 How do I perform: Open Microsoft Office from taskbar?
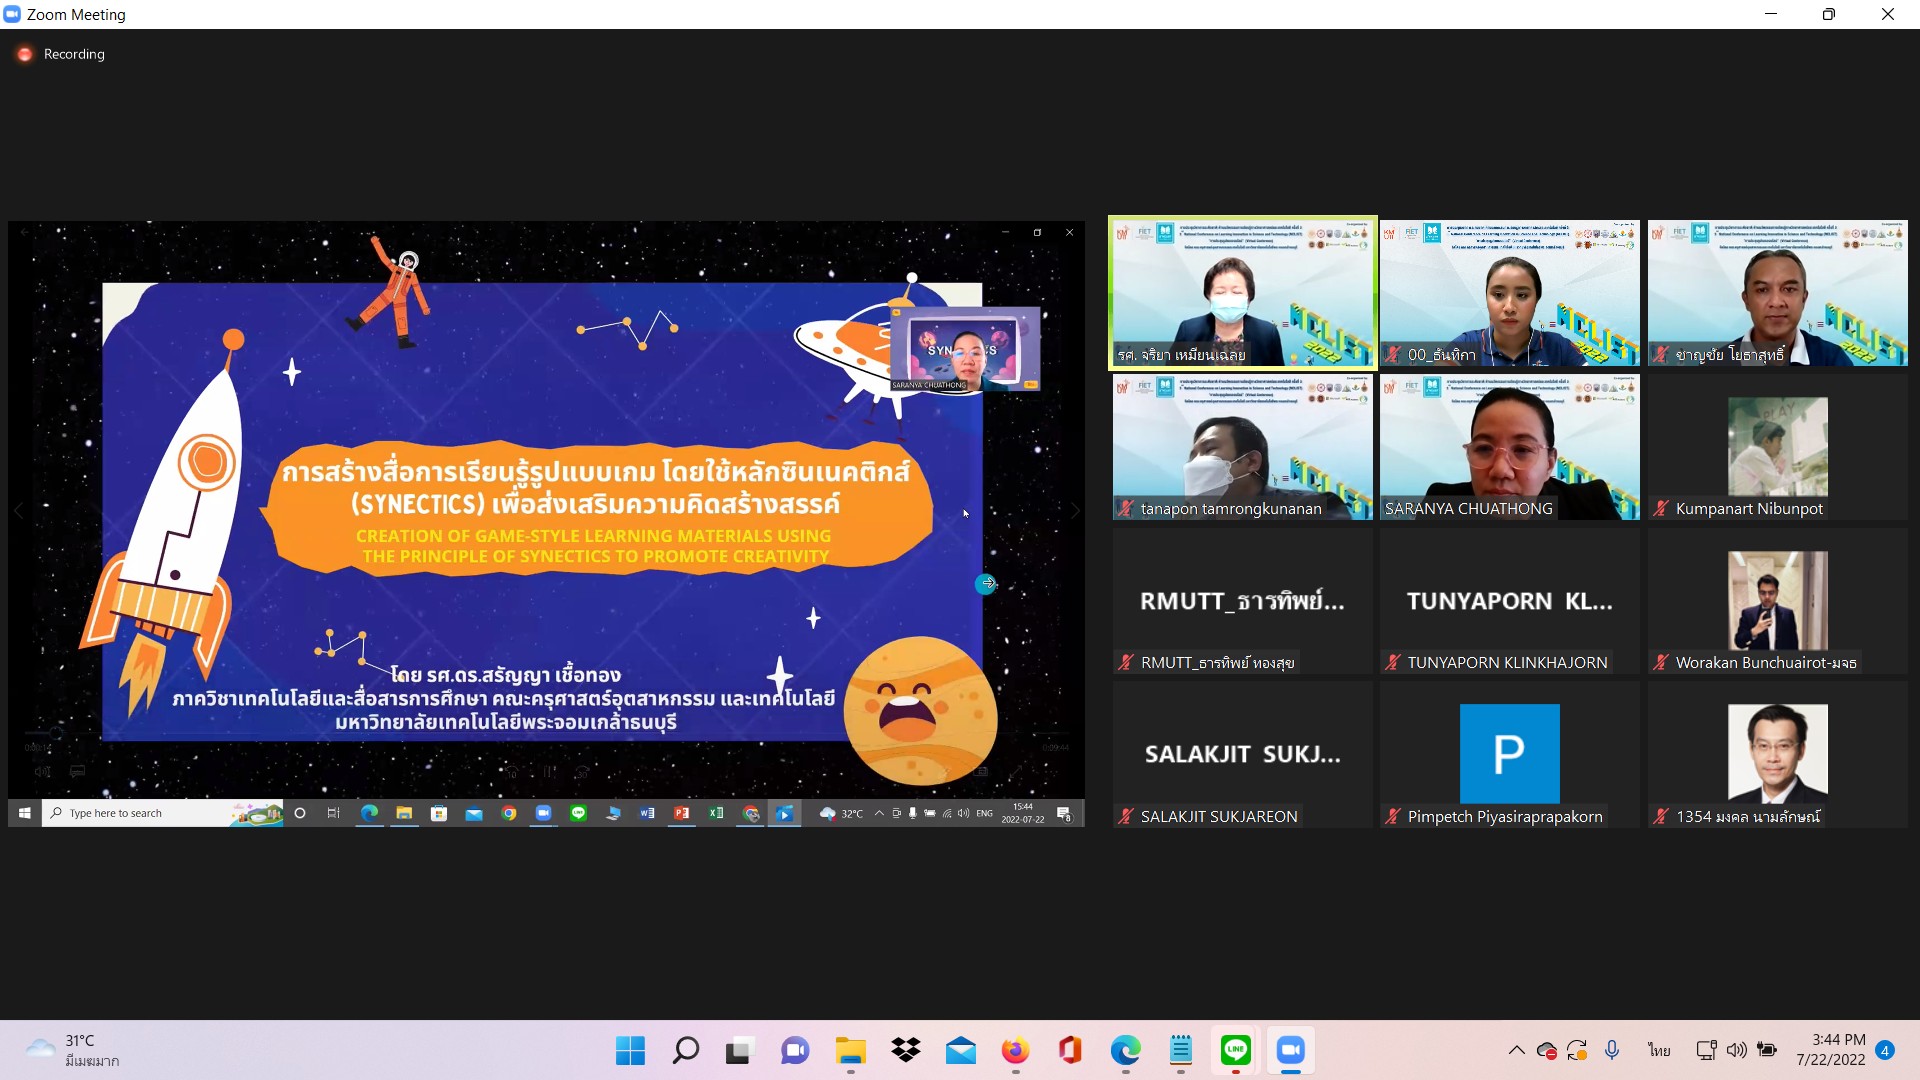pos(1070,1051)
